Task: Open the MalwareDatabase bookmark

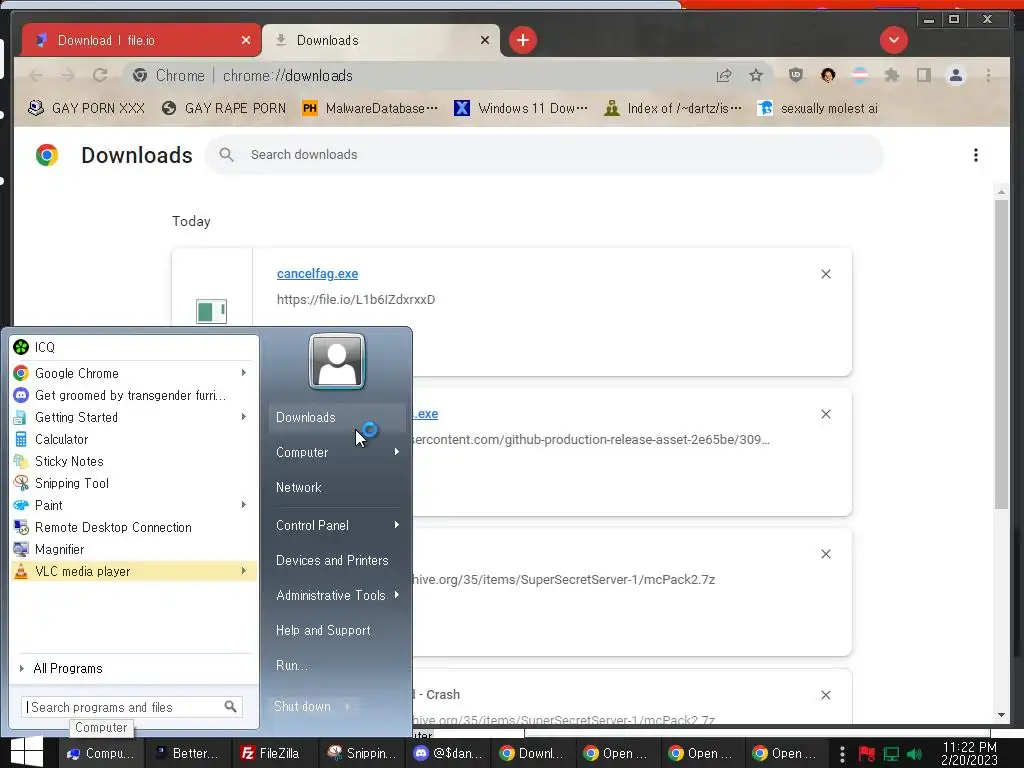Action: tap(370, 108)
